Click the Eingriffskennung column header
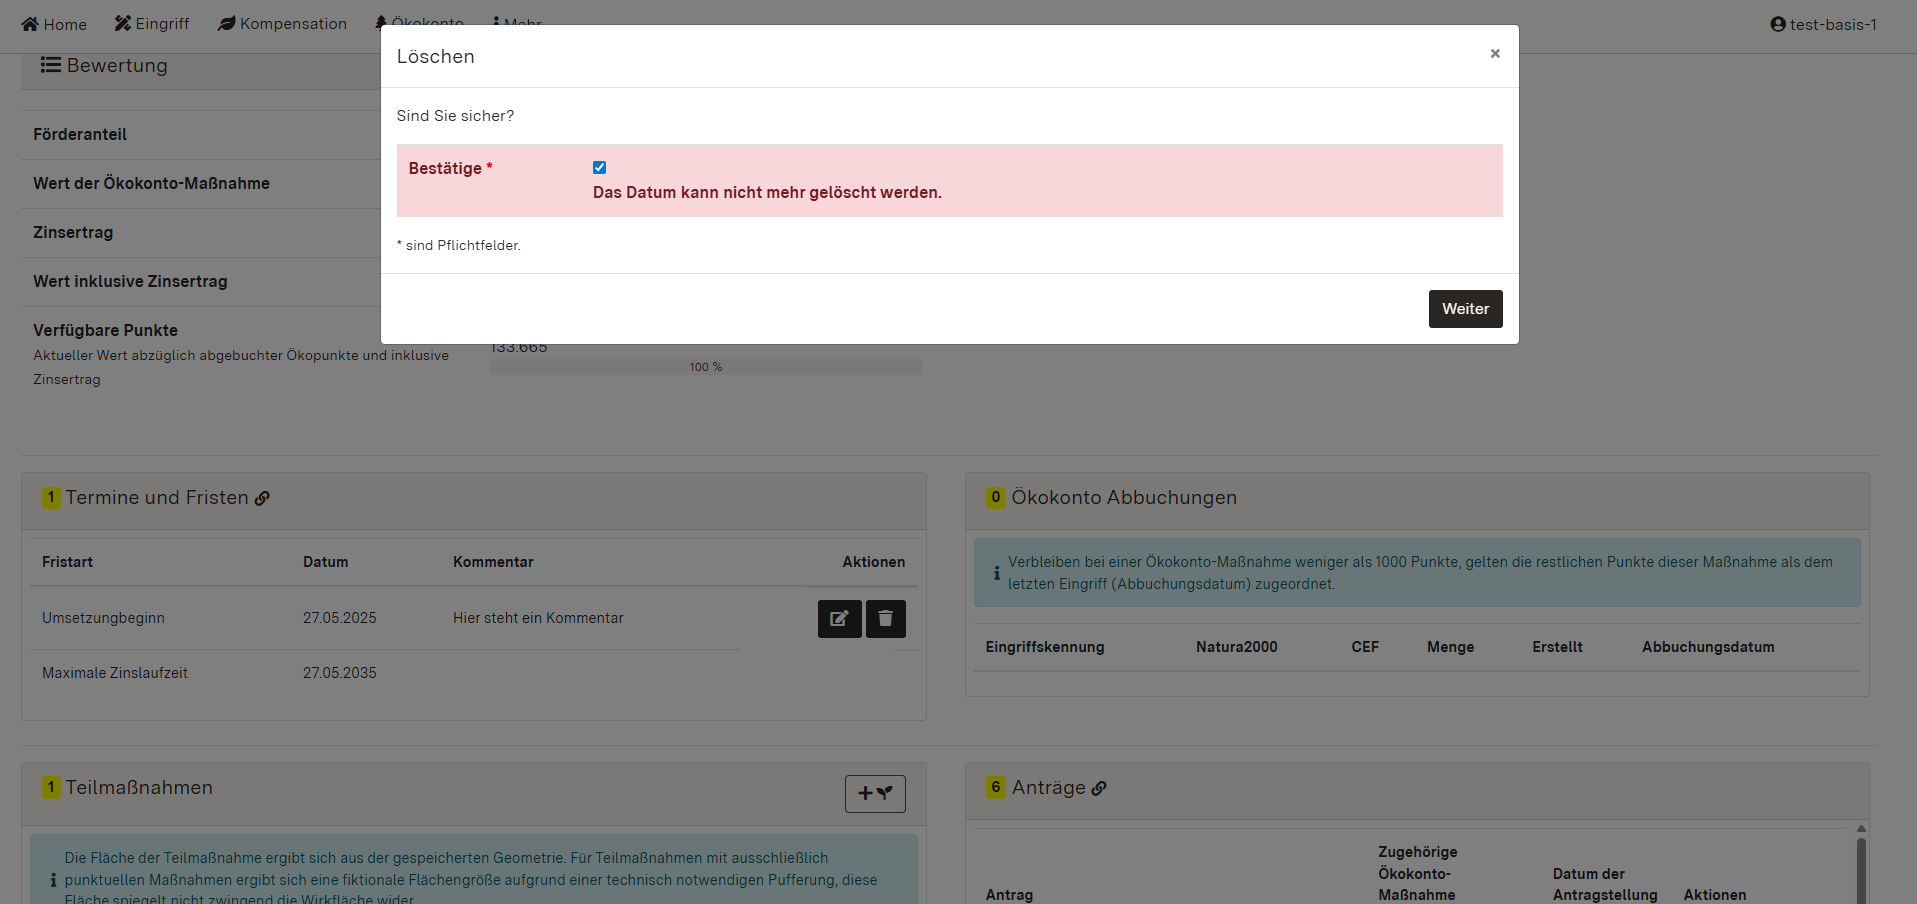 (x=1045, y=647)
